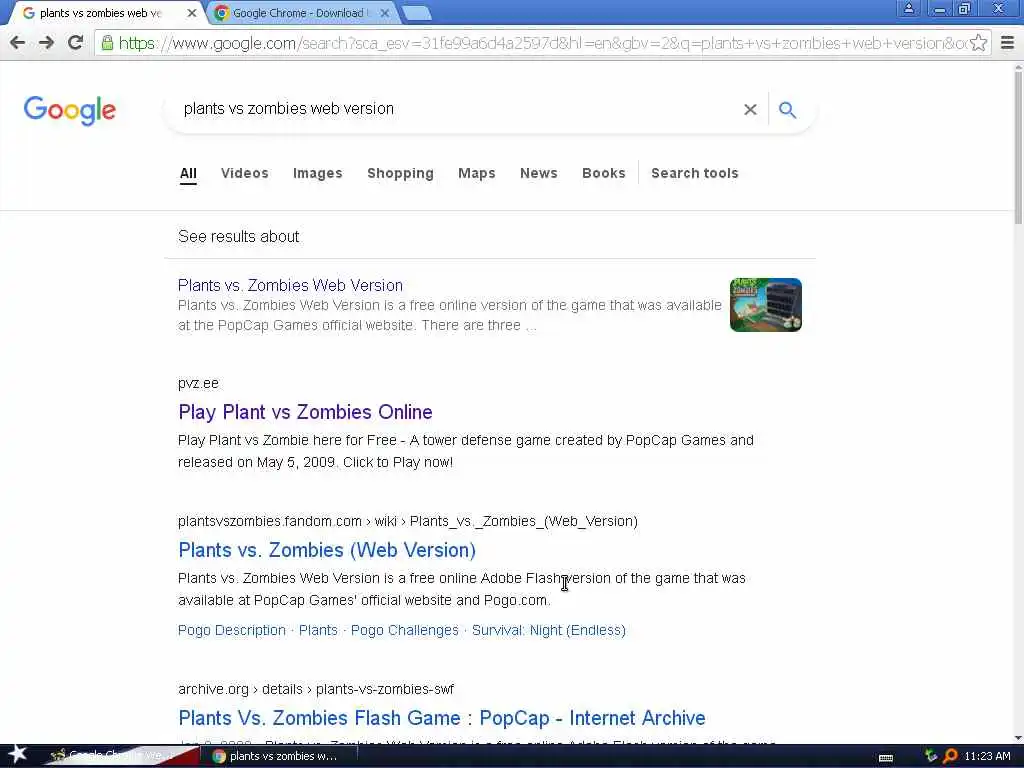Click the green network tray icon
This screenshot has height=768, width=1024.
[931, 756]
